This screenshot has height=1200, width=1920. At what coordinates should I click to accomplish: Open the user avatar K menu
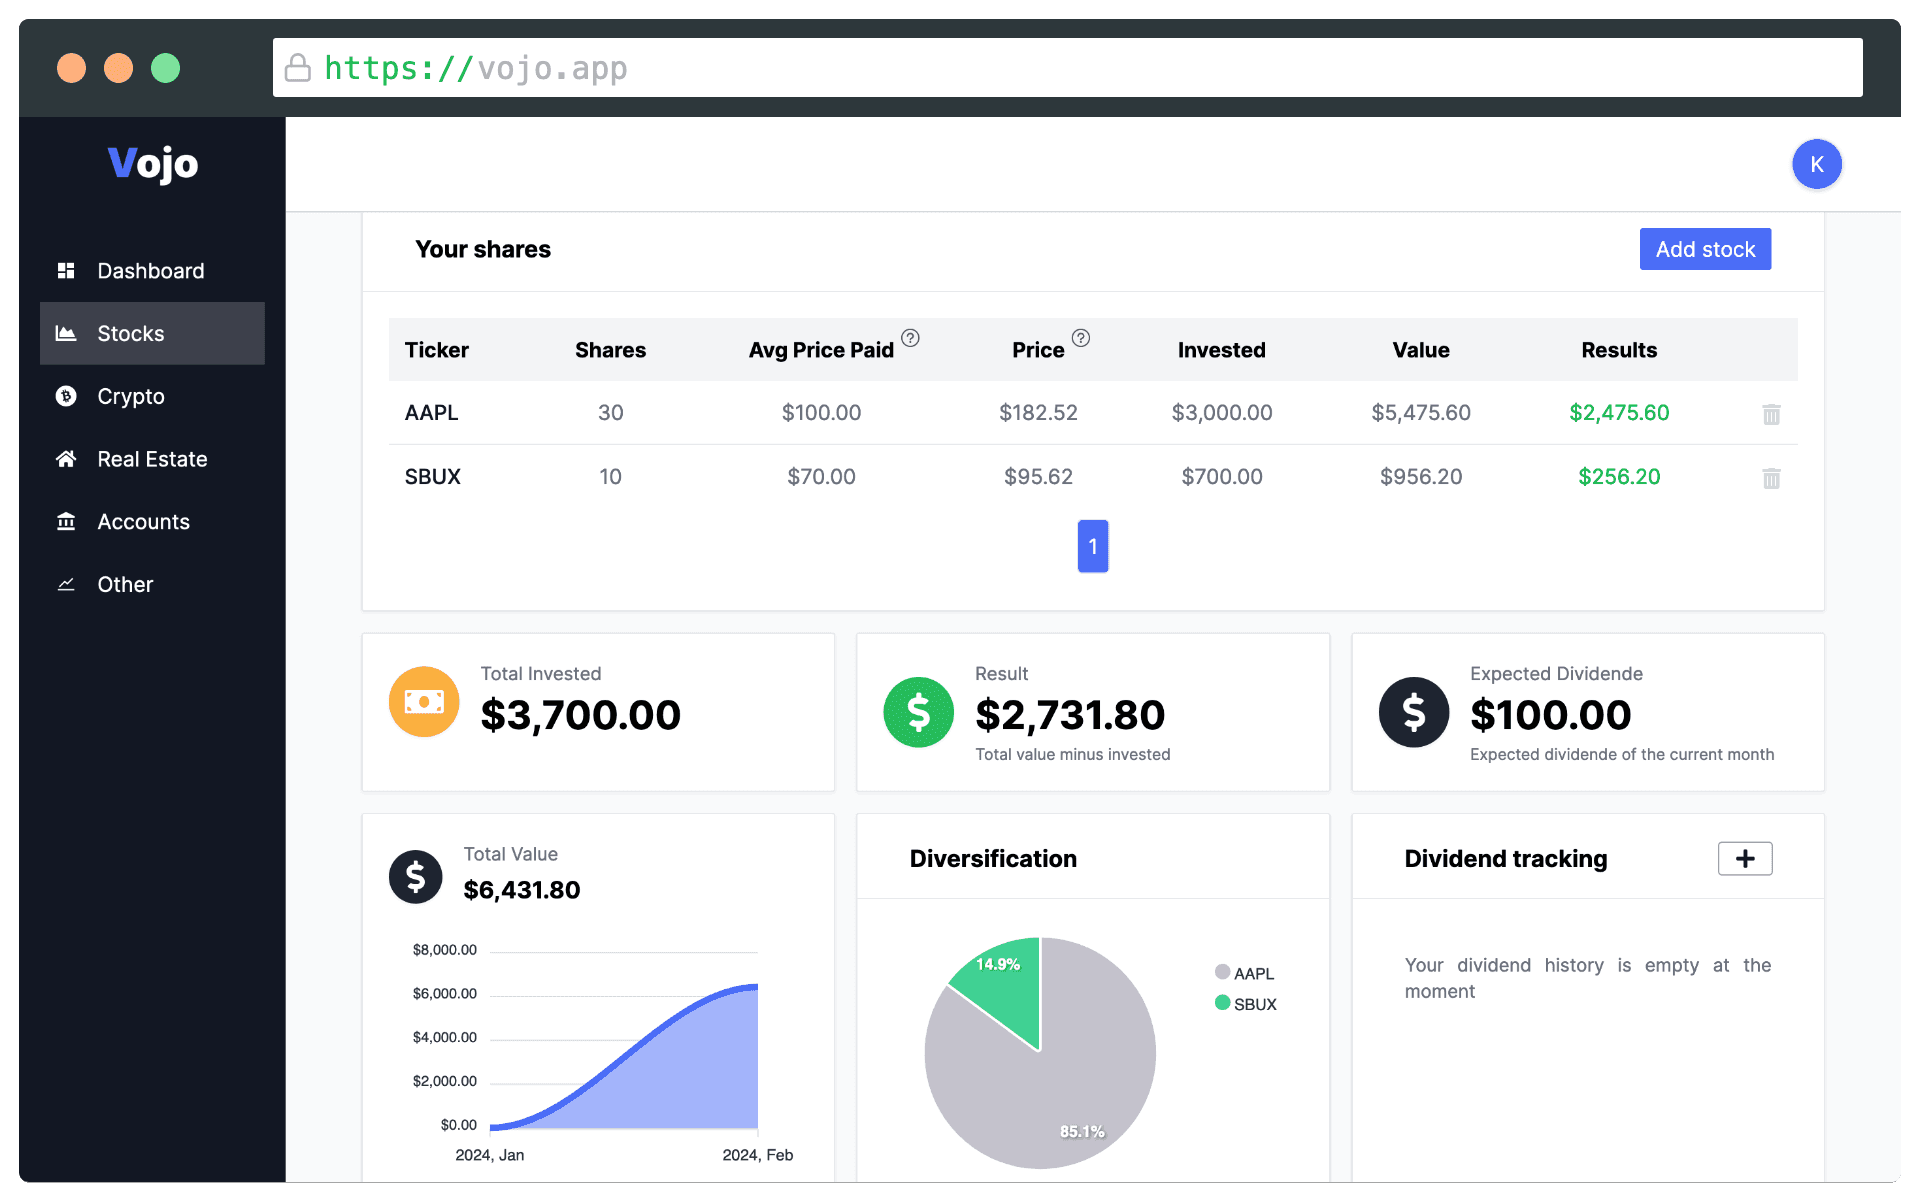point(1816,164)
